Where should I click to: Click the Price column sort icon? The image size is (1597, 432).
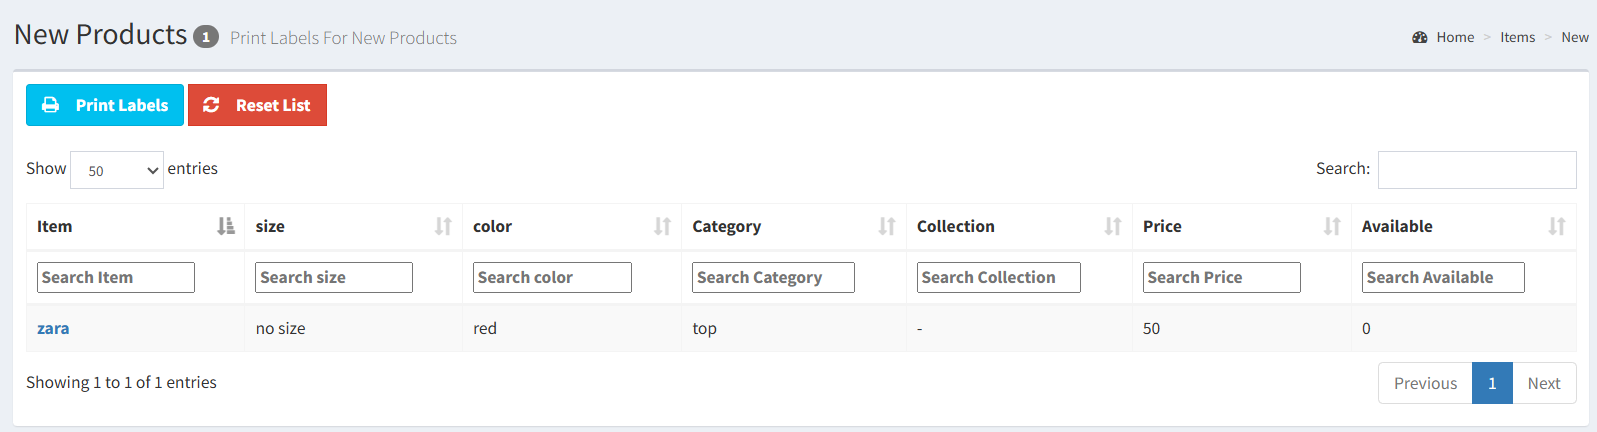pyautogui.click(x=1332, y=226)
